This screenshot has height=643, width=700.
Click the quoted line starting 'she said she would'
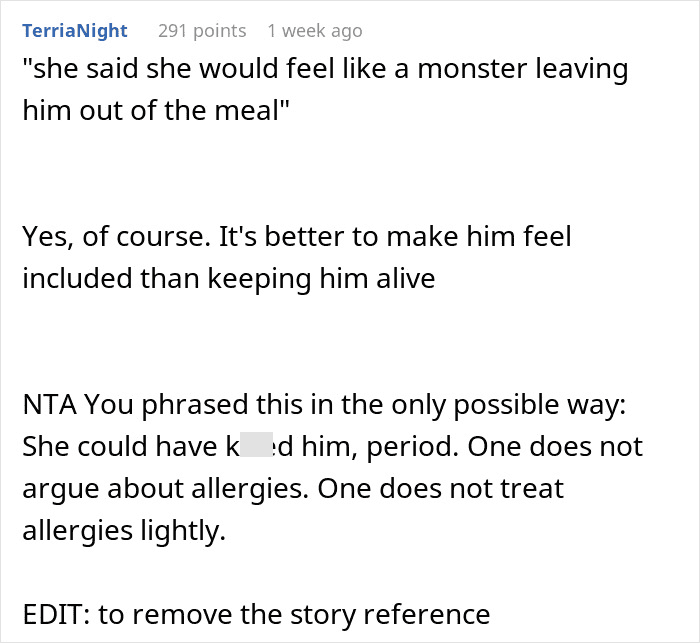pos(325,70)
